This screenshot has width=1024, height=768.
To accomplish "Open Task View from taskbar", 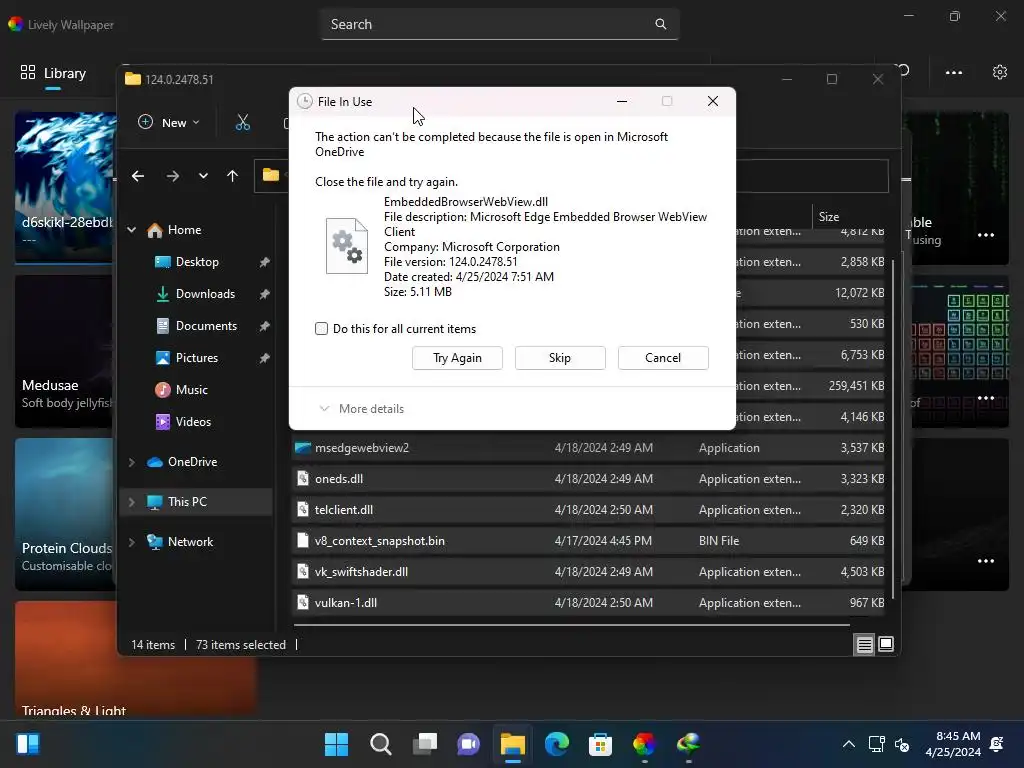I will tap(424, 744).
